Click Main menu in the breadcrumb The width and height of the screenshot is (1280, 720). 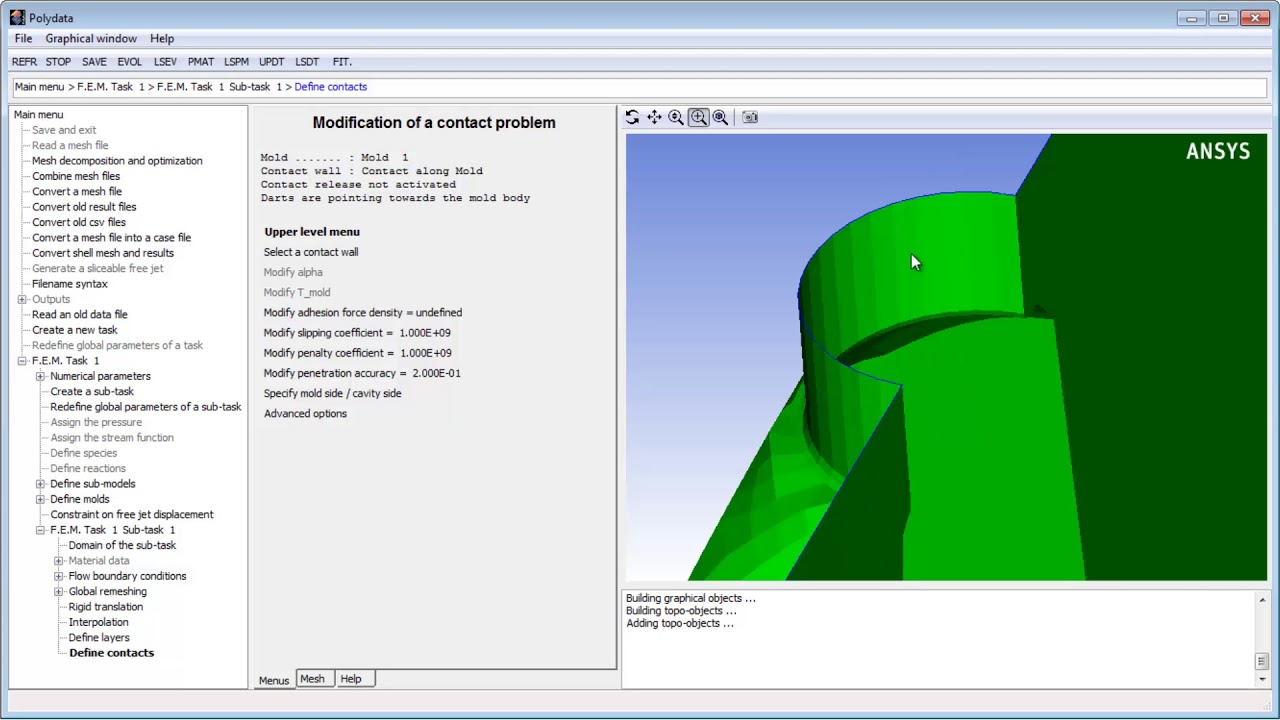(39, 87)
